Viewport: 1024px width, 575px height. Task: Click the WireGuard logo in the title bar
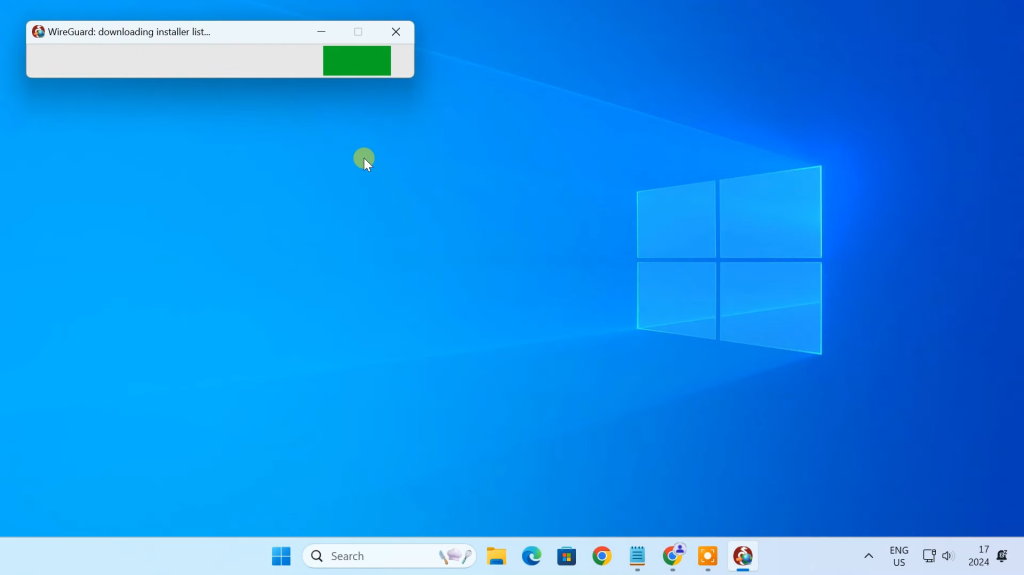(x=38, y=32)
